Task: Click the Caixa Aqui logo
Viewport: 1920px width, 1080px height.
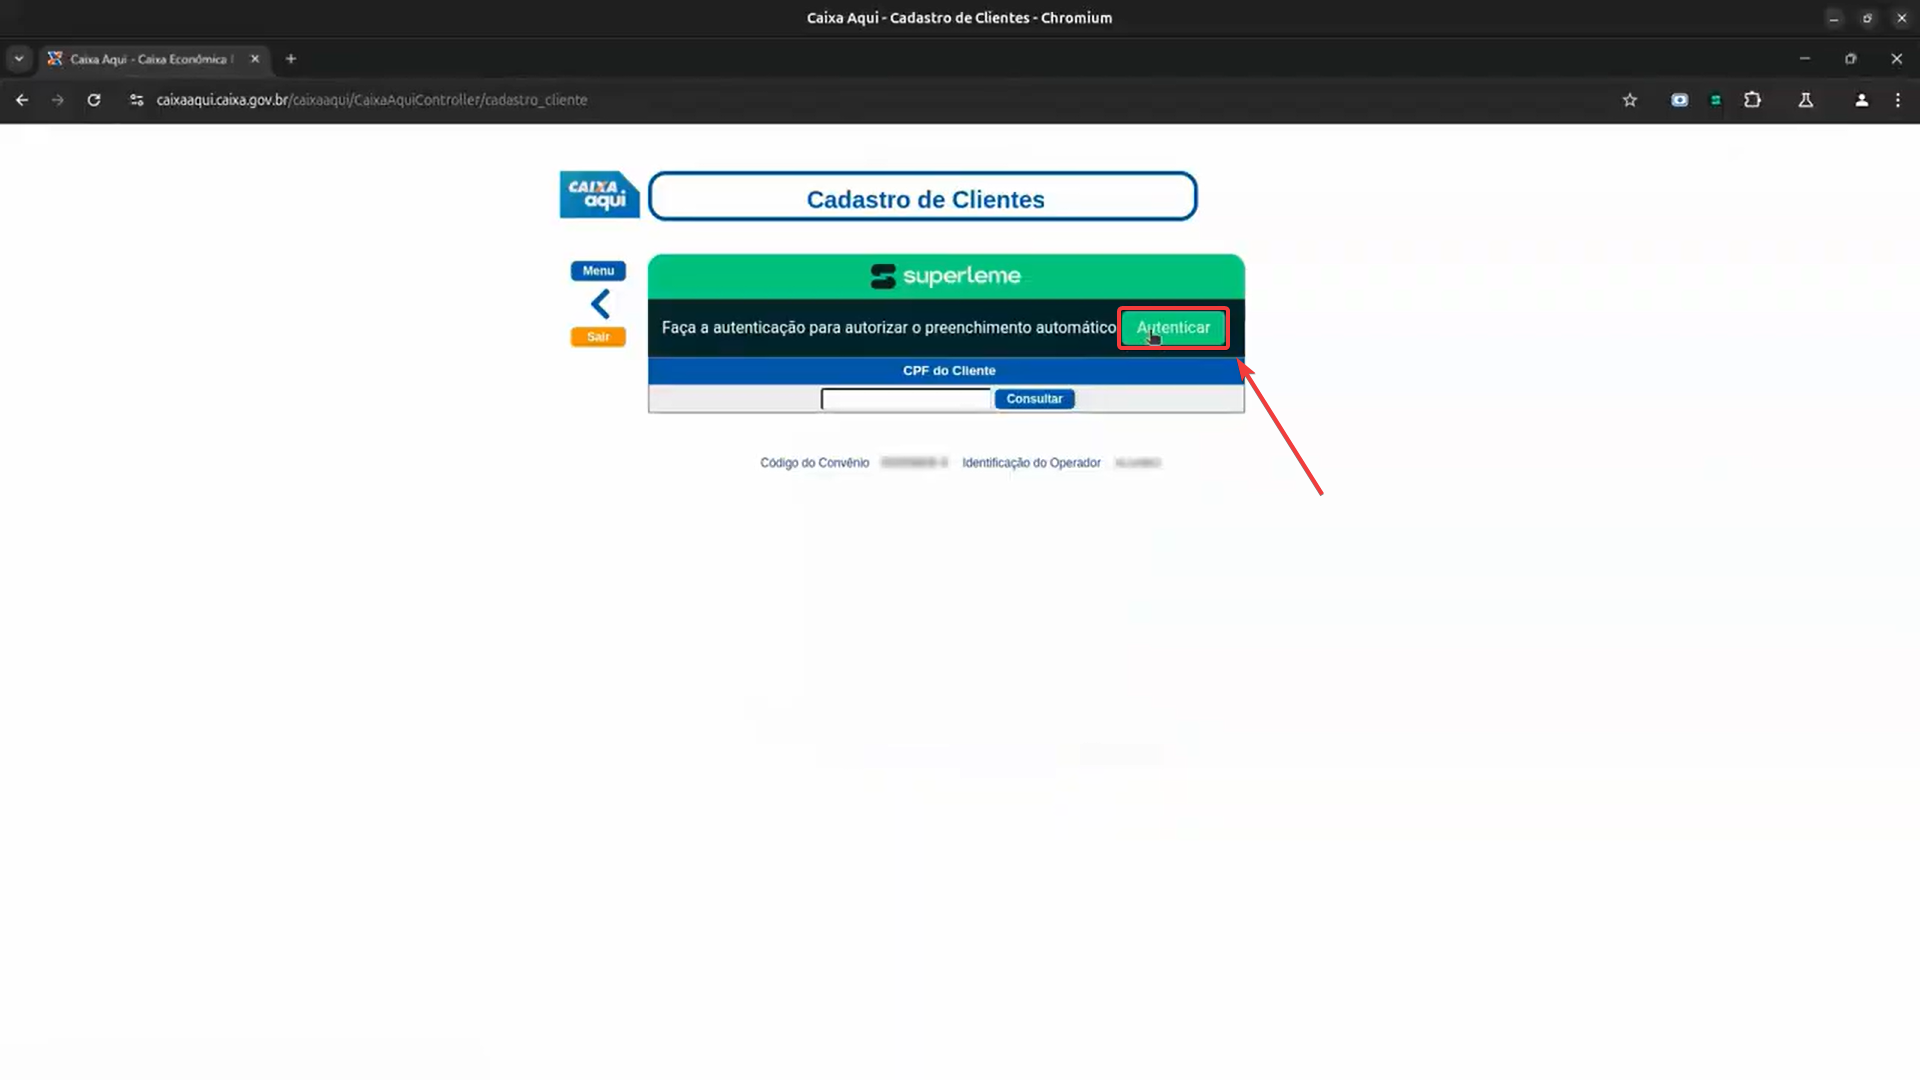Action: click(599, 194)
